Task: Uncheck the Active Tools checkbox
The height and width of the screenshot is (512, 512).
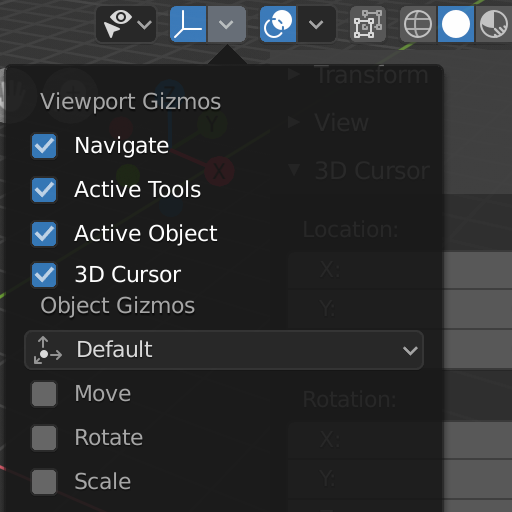Action: click(x=44, y=190)
